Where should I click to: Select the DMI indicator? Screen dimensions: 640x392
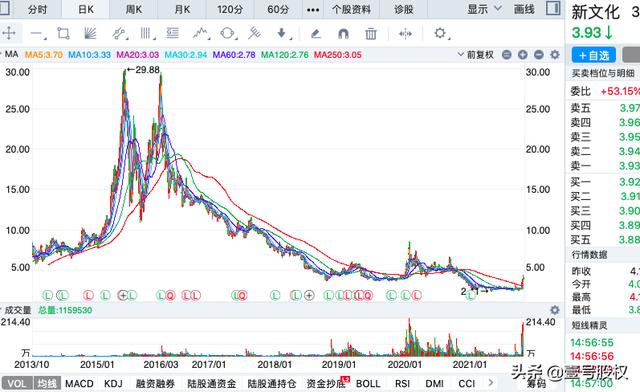[x=434, y=383]
